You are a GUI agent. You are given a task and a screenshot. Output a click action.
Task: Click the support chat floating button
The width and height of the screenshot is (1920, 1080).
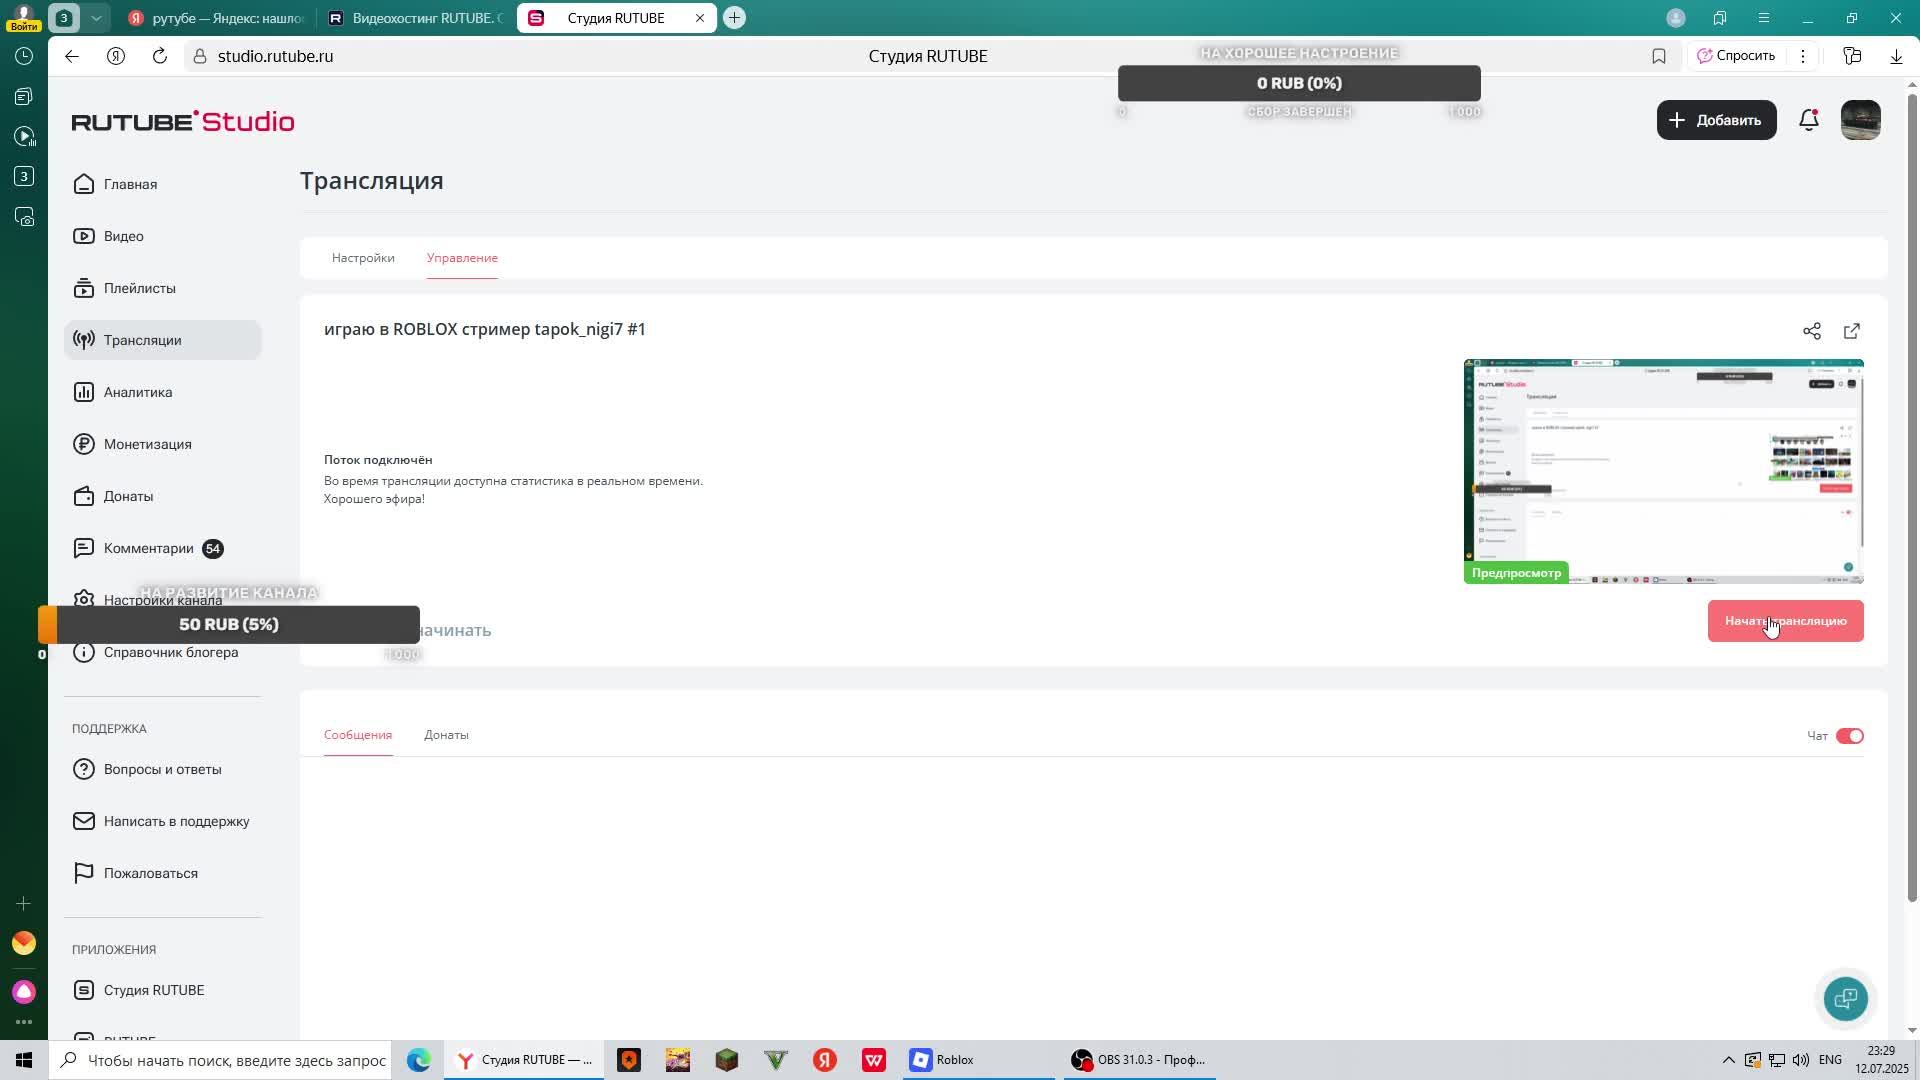[x=1845, y=998]
